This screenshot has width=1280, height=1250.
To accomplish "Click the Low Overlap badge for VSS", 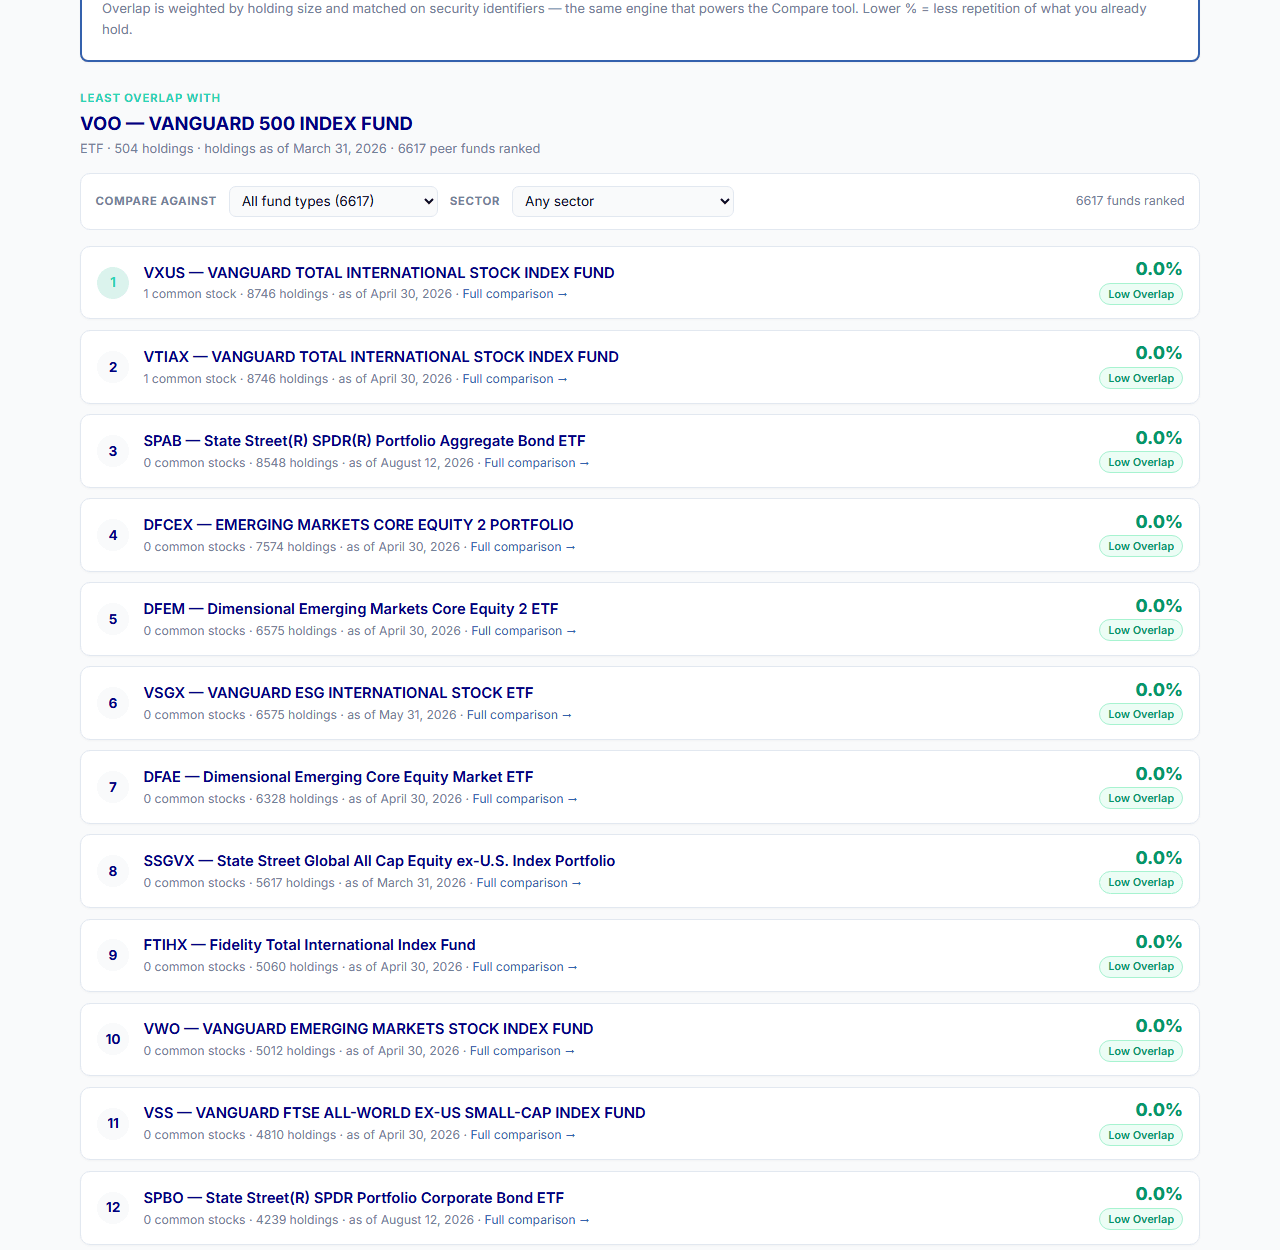I will click(1141, 1135).
